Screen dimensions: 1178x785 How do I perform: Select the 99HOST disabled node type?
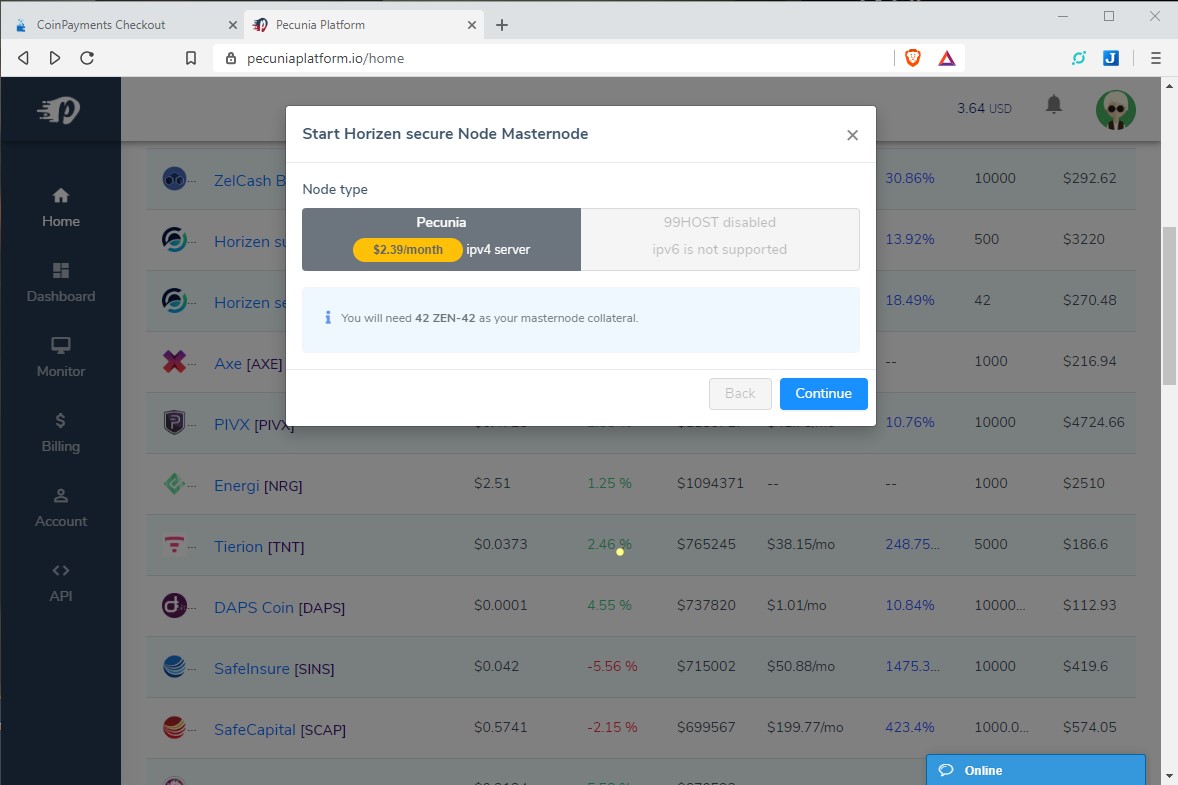[x=720, y=239]
